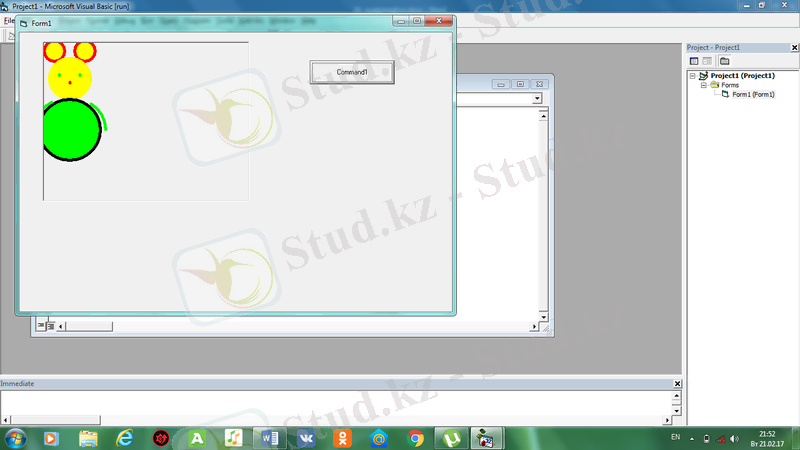
Task: Click the View Code icon in Project panel
Action: pos(693,61)
